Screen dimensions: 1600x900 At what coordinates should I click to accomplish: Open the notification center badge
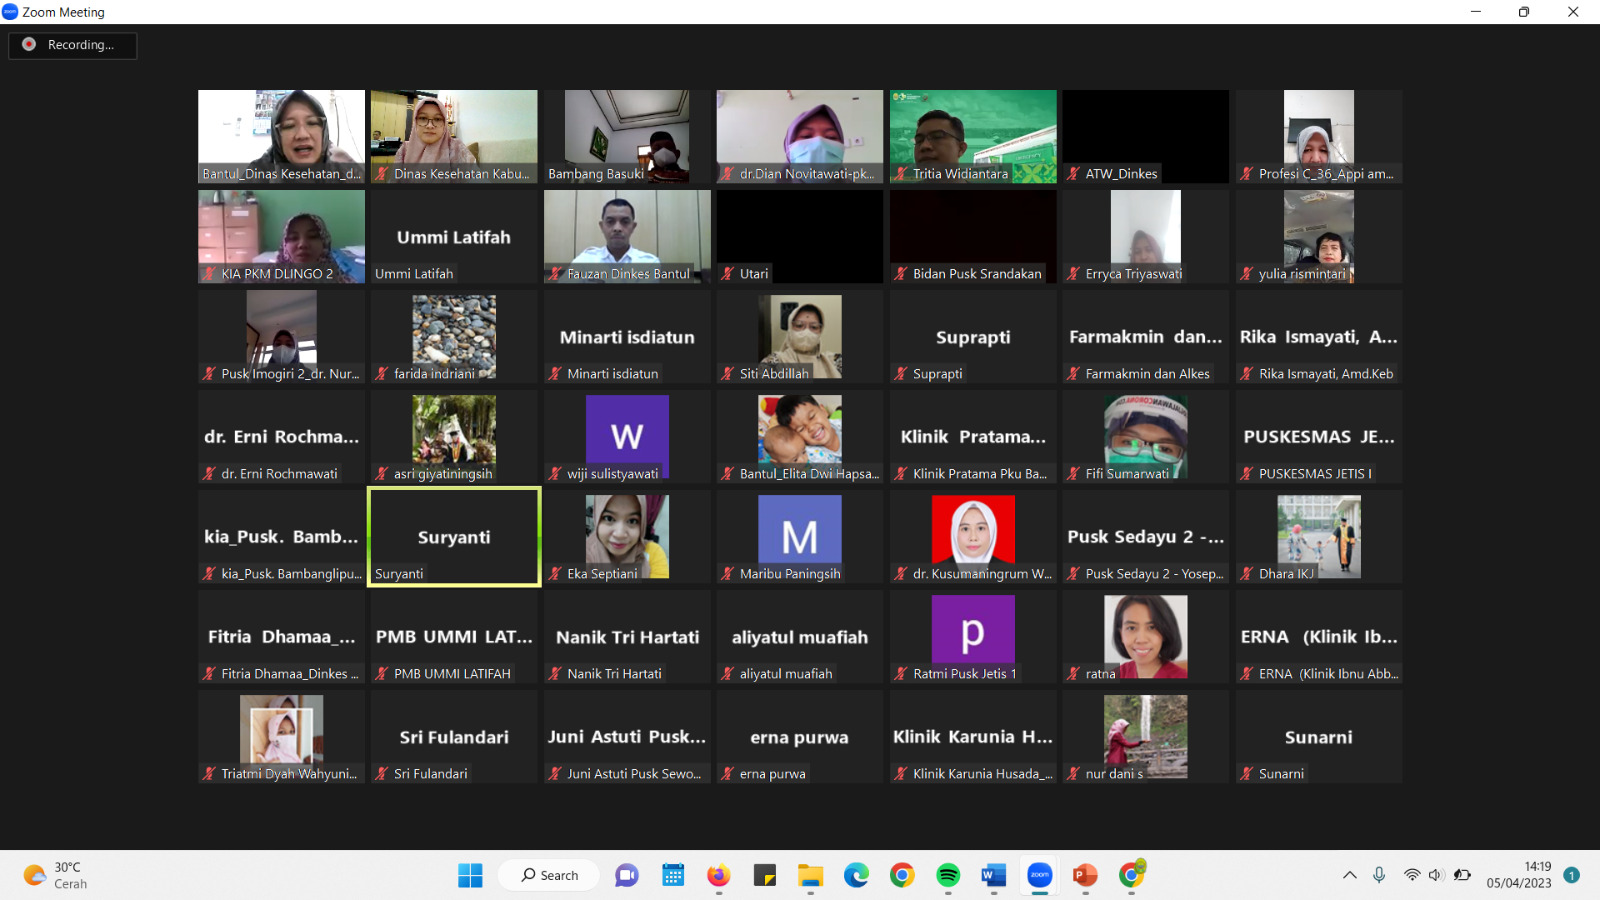[x=1571, y=876]
